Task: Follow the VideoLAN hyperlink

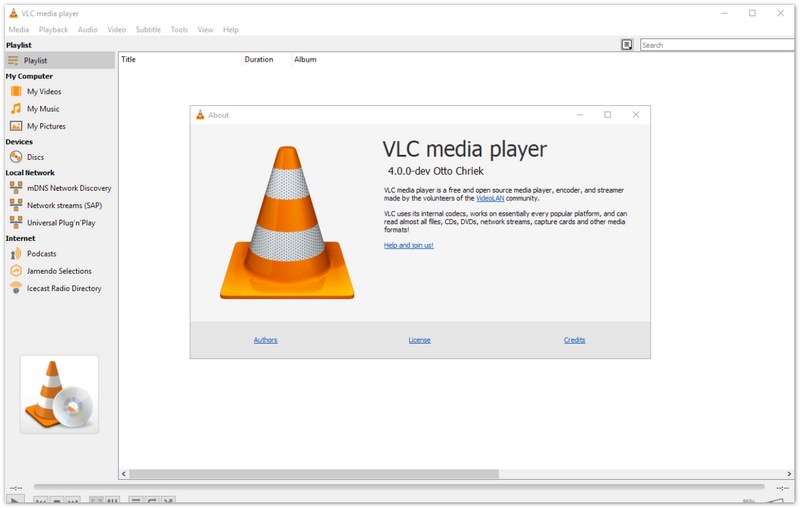Action: [x=490, y=198]
